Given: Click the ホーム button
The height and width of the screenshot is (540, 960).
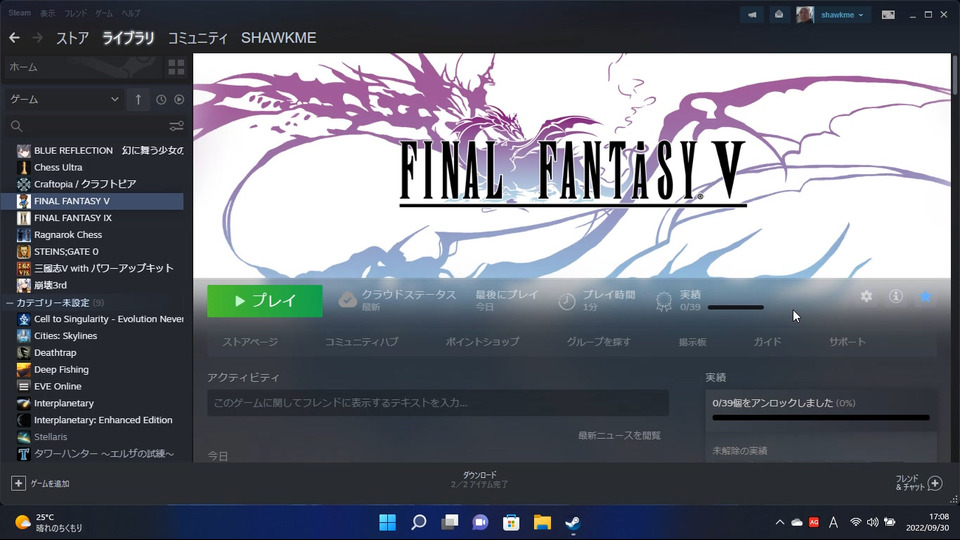Looking at the screenshot, I should click(x=83, y=67).
